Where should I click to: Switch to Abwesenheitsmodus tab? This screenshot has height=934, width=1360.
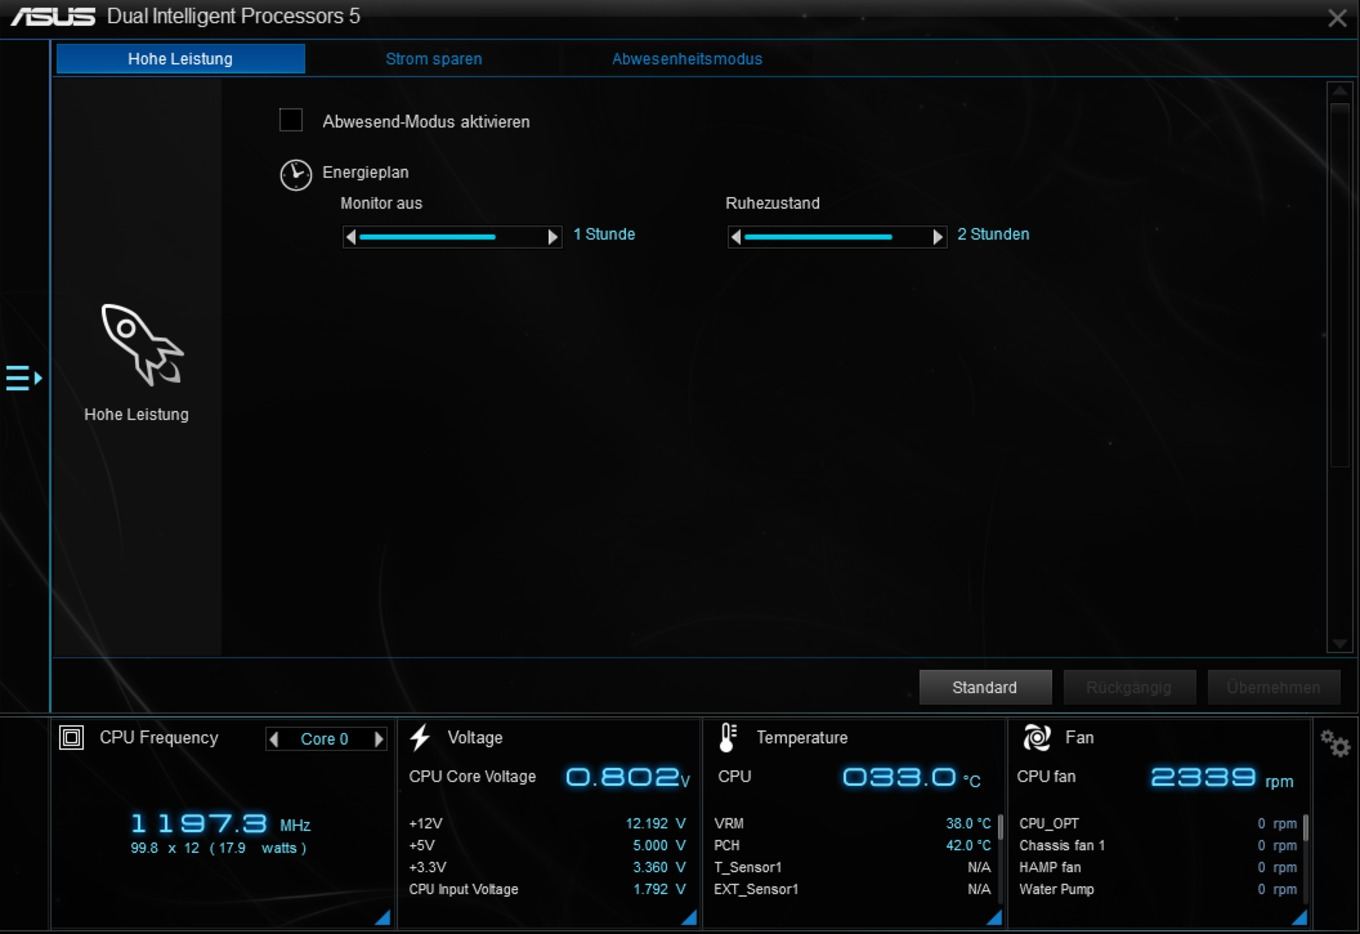(x=687, y=59)
